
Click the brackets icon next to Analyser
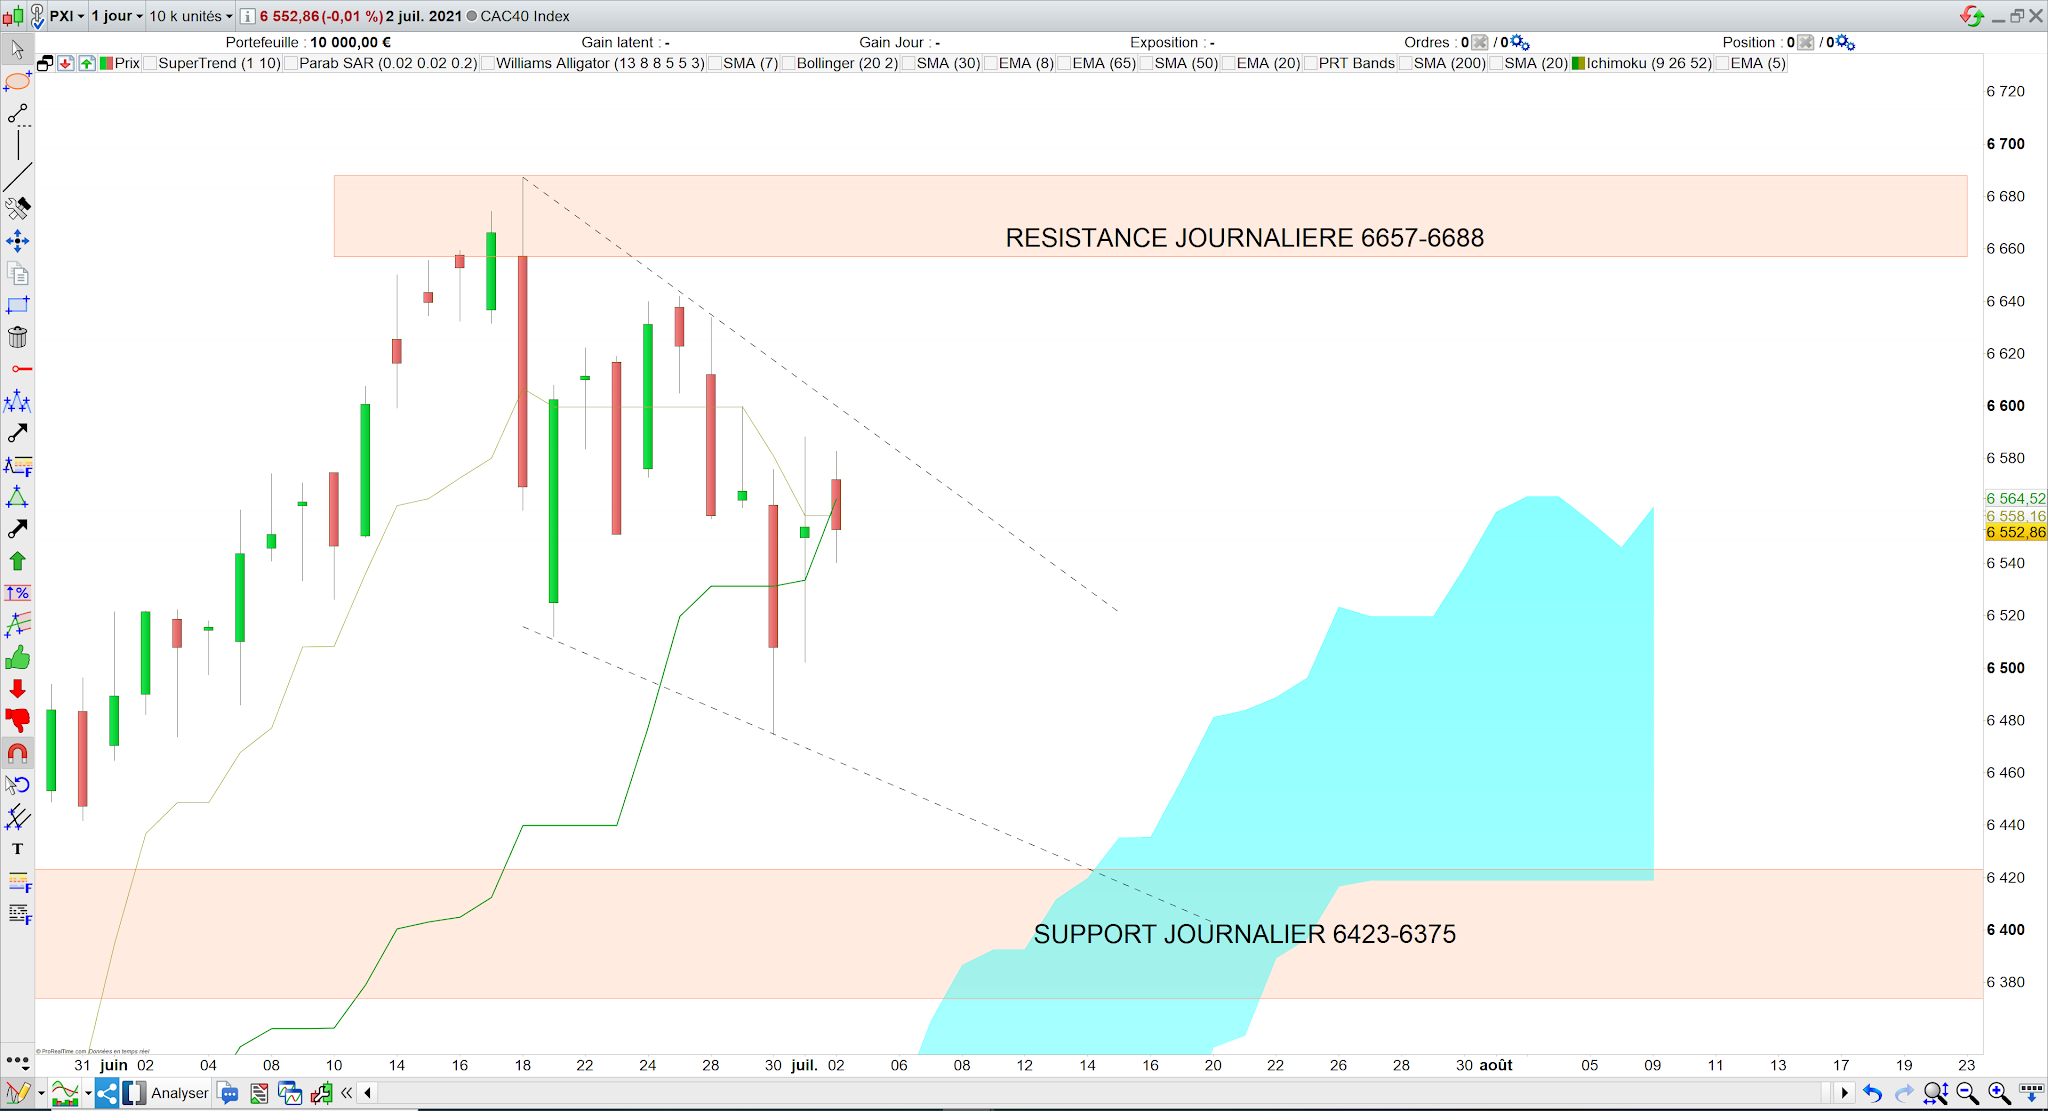[134, 1093]
